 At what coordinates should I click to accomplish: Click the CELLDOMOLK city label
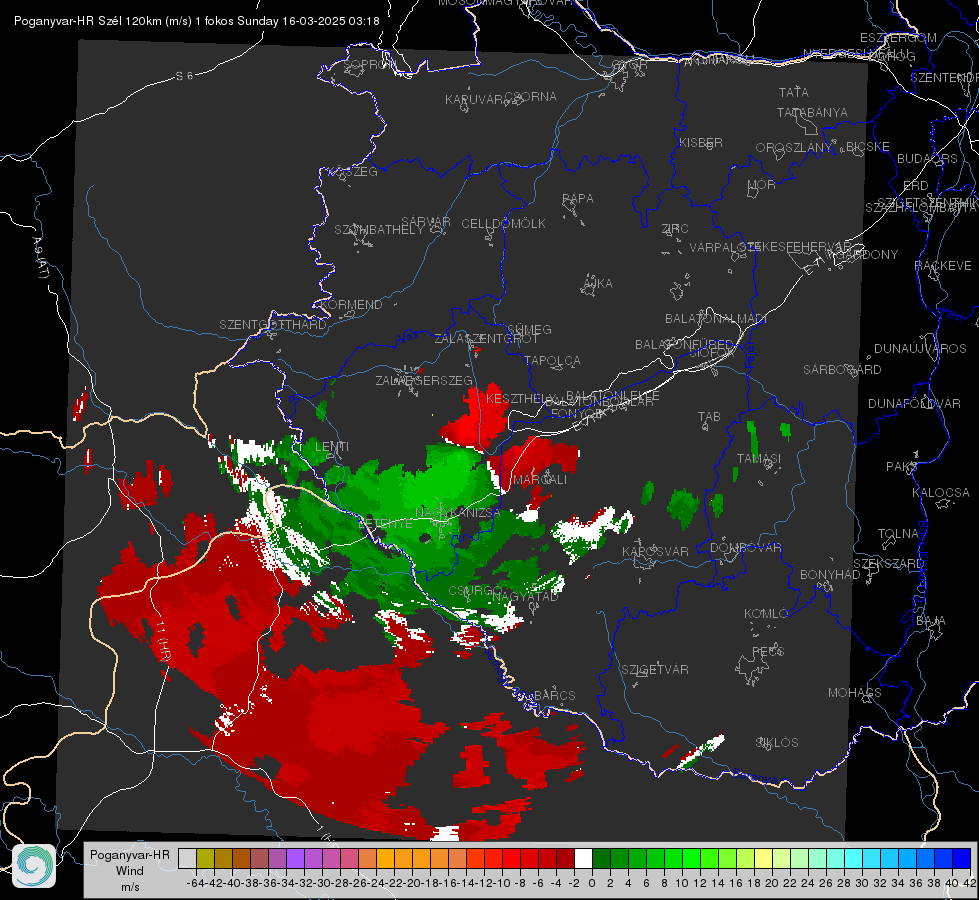503,224
